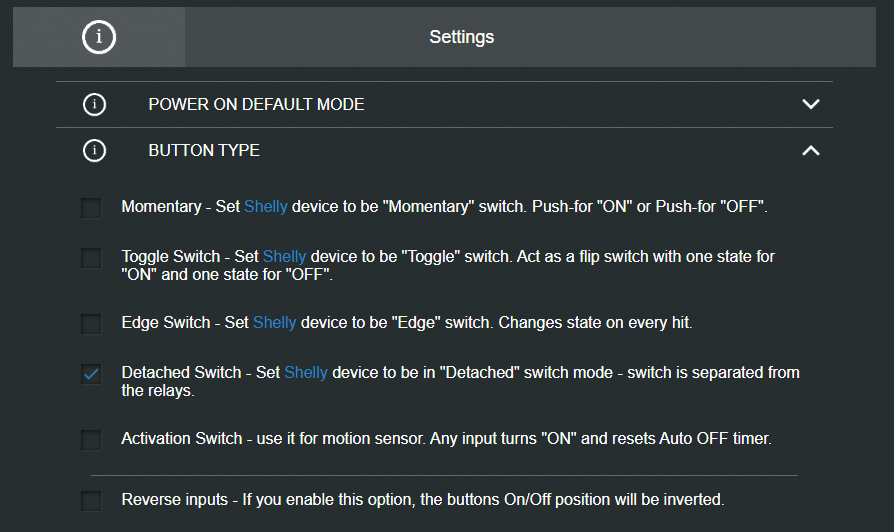
Task: Click the Button Type section title
Action: click(204, 151)
